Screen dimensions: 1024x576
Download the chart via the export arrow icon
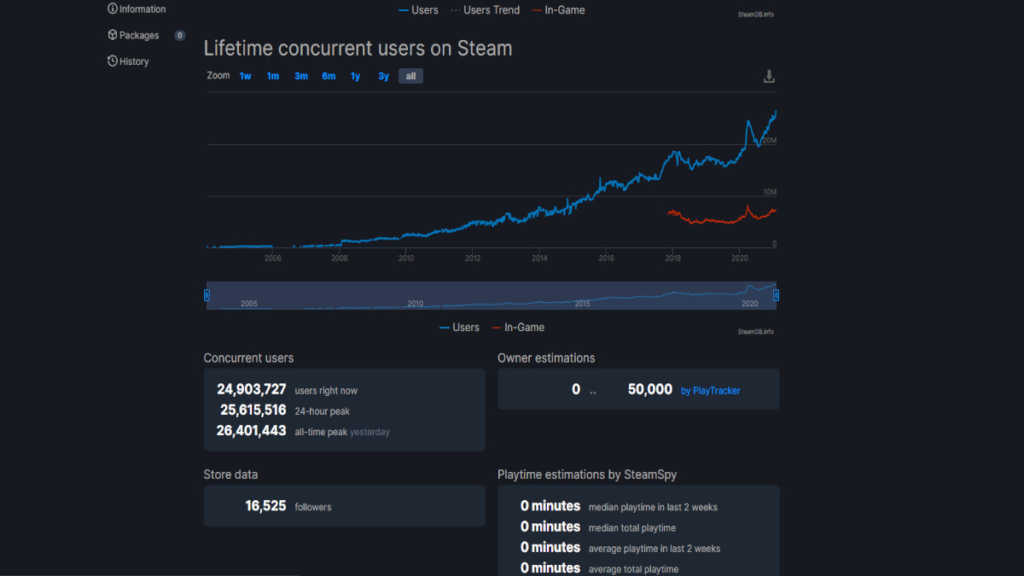(768, 75)
